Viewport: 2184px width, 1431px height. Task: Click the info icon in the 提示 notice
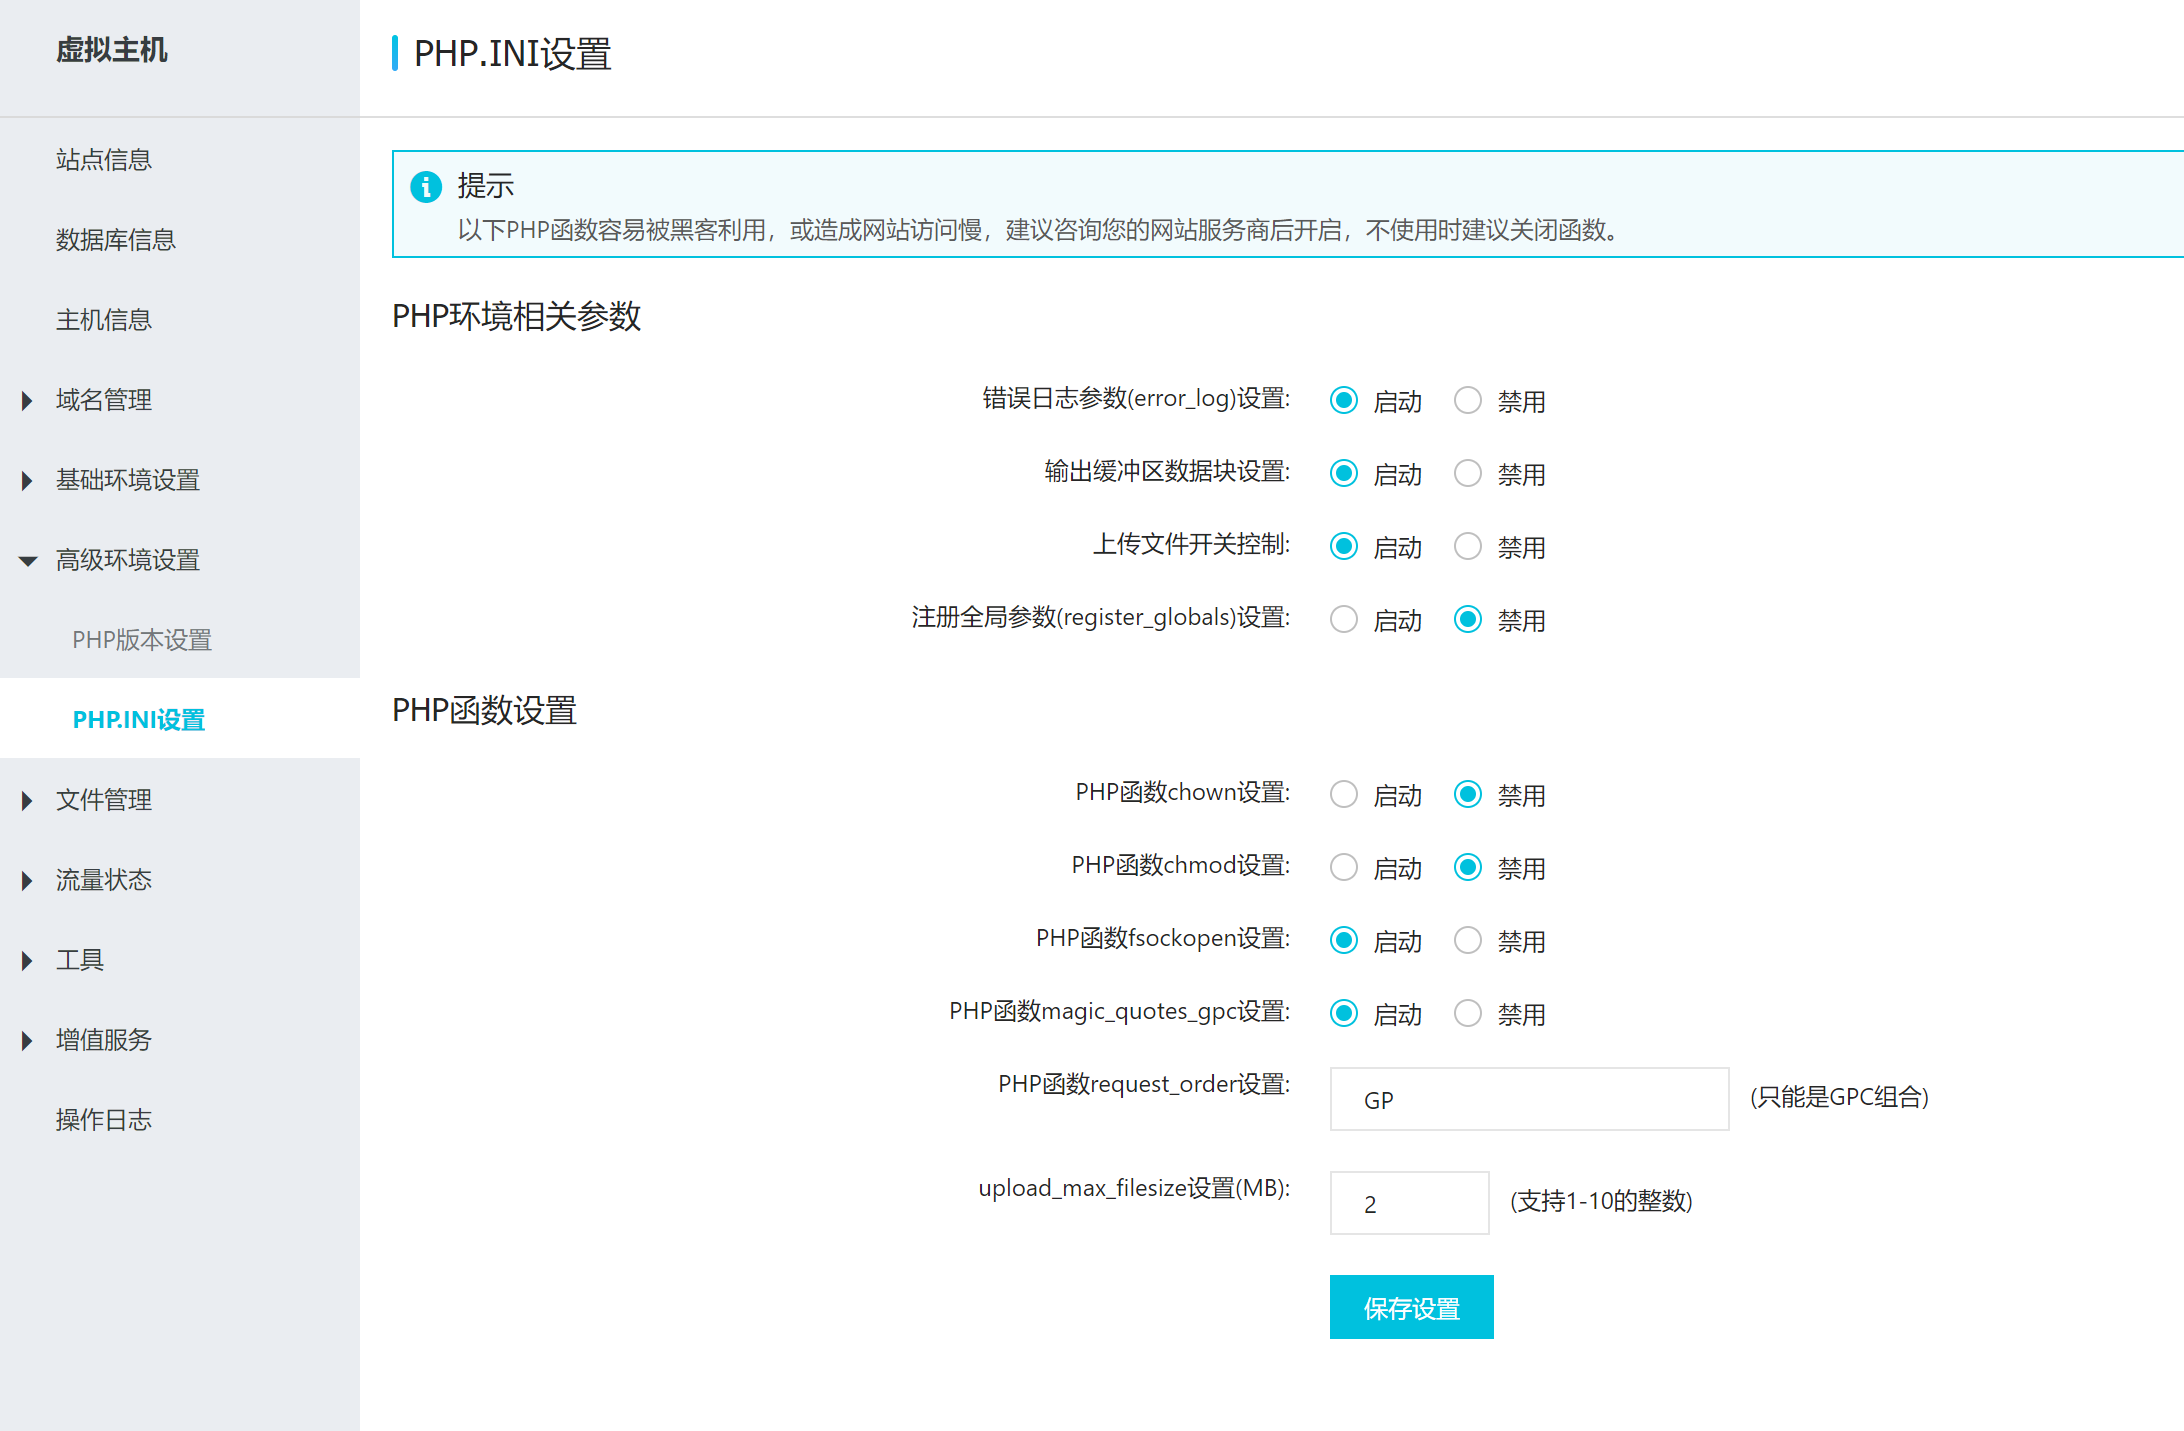coord(426,186)
